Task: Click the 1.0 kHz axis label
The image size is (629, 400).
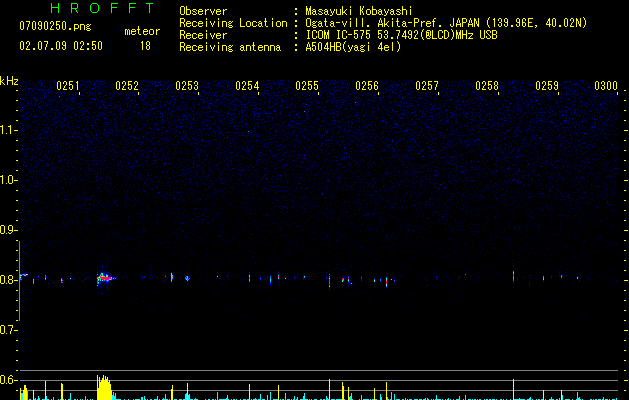Action: (9, 180)
